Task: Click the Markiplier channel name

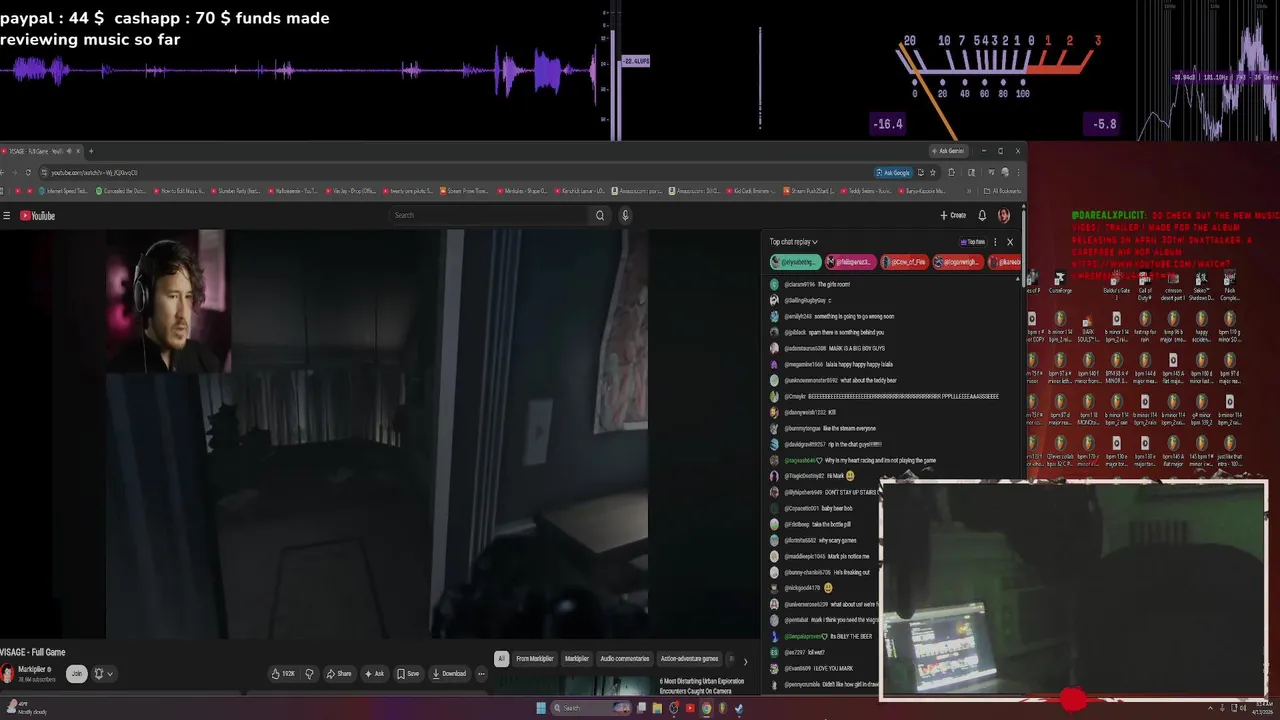Action: click(x=33, y=669)
